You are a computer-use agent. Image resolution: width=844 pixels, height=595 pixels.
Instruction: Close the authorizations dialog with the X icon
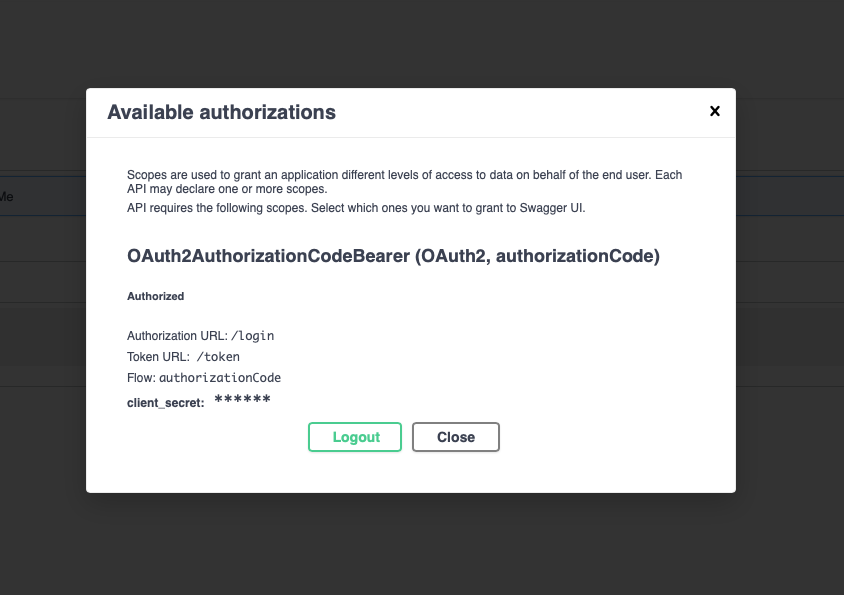pos(715,111)
